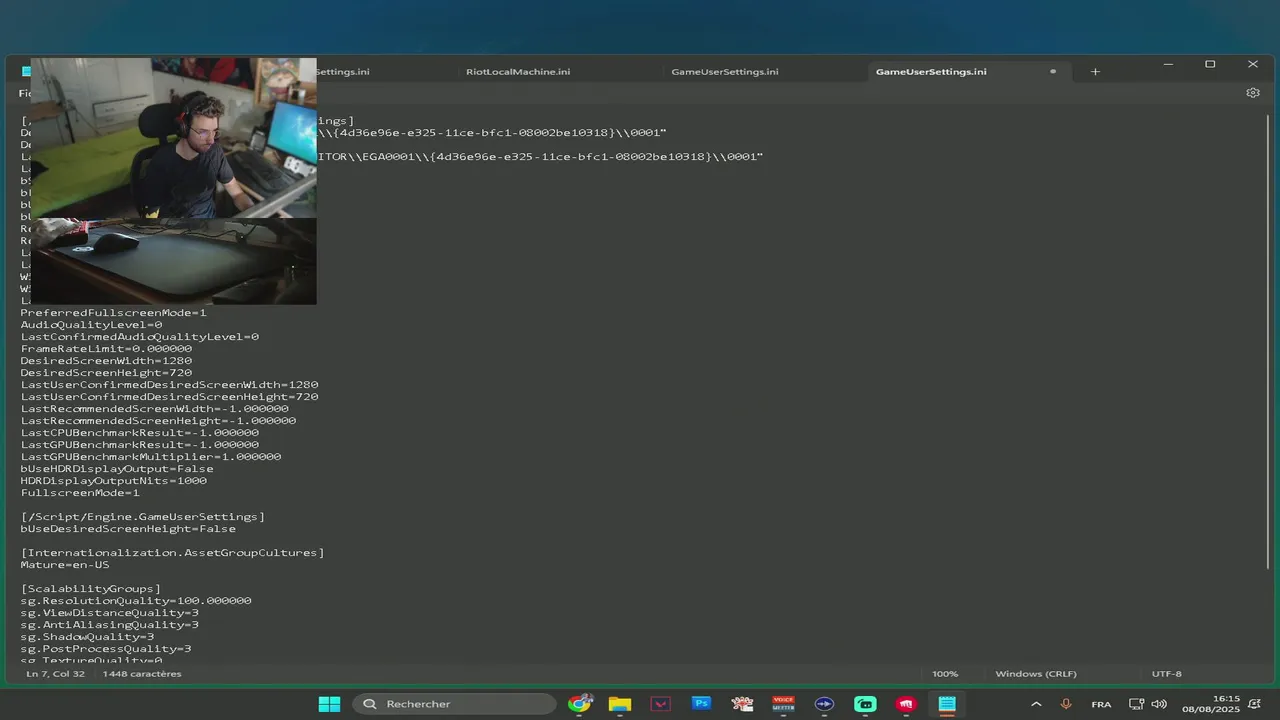Open network icon in system tray
Image resolution: width=1280 pixels, height=720 pixels.
coord(1137,704)
